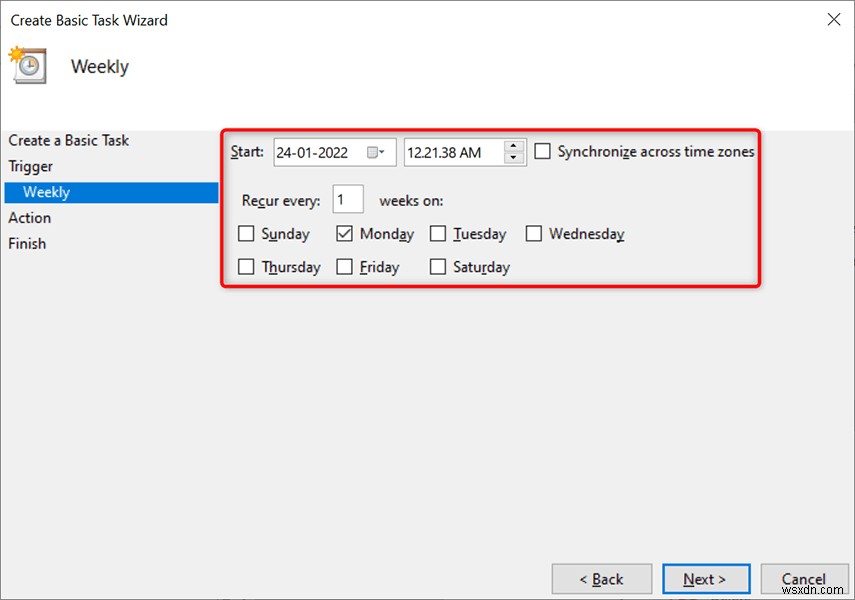The height and width of the screenshot is (600, 855).
Task: Click inside the Recur every field
Action: 348,199
